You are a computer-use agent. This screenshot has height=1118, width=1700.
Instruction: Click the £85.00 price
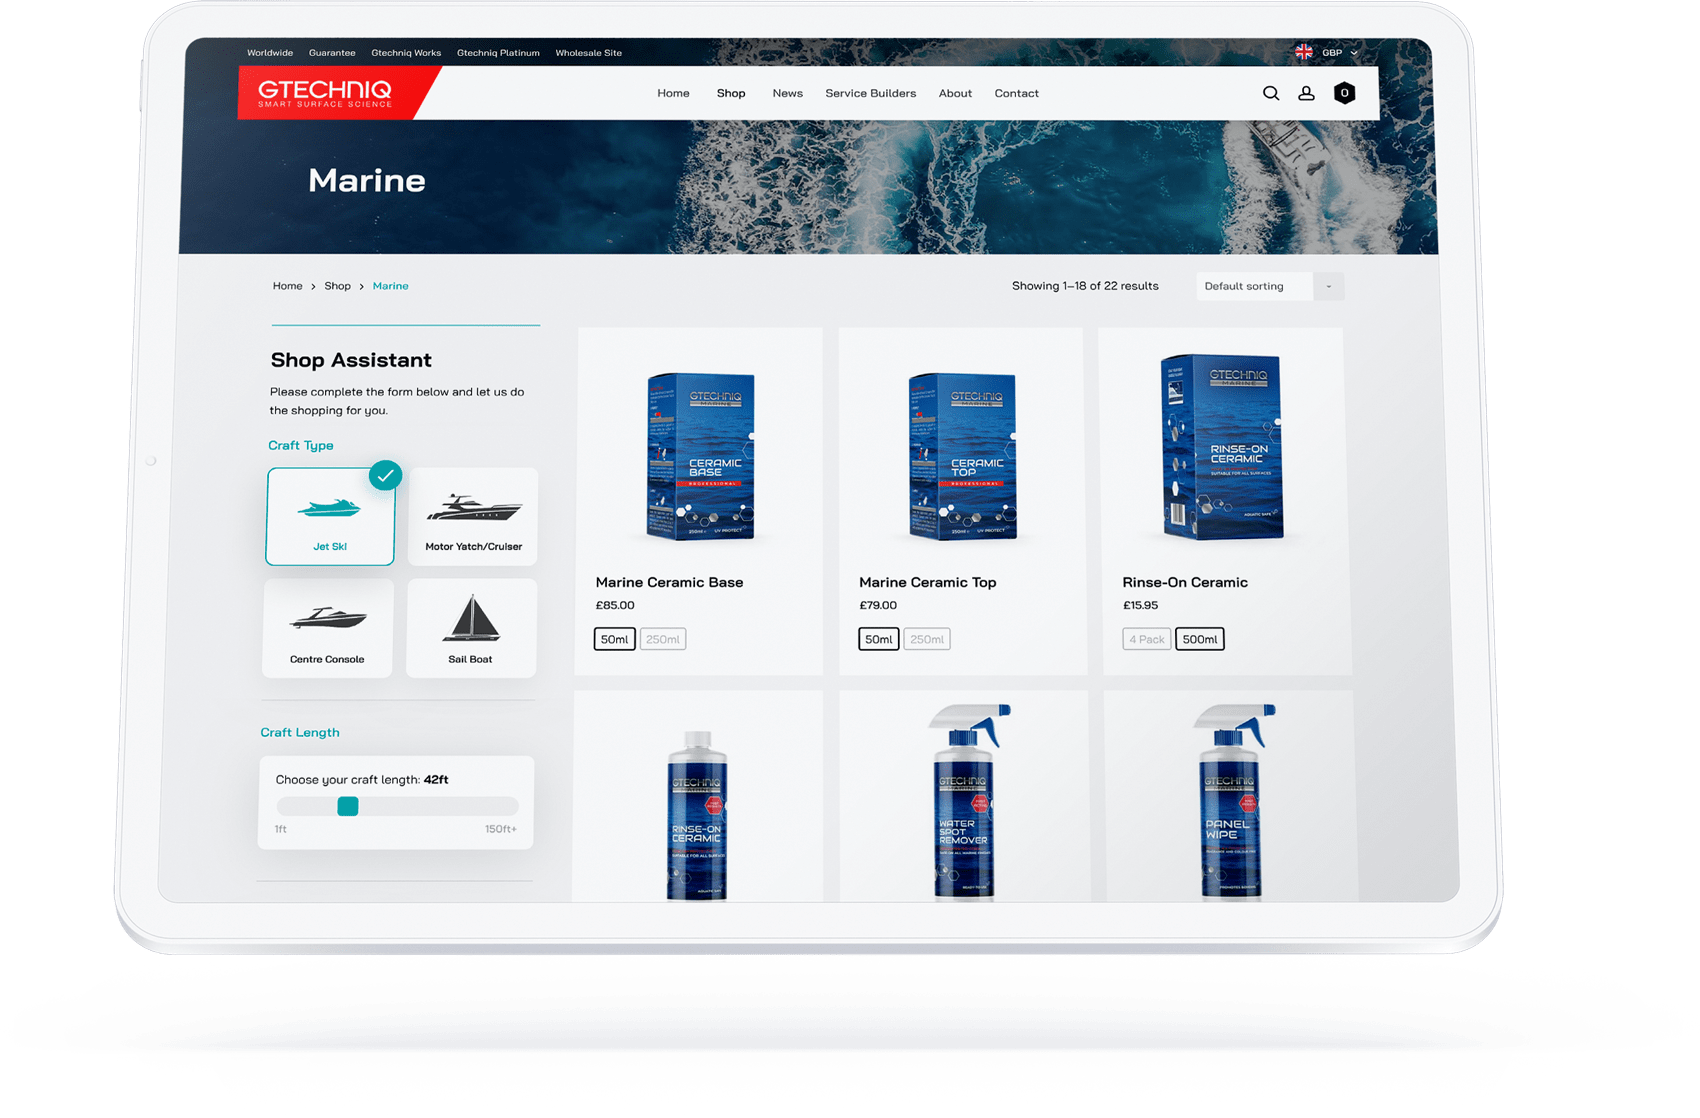pos(615,605)
